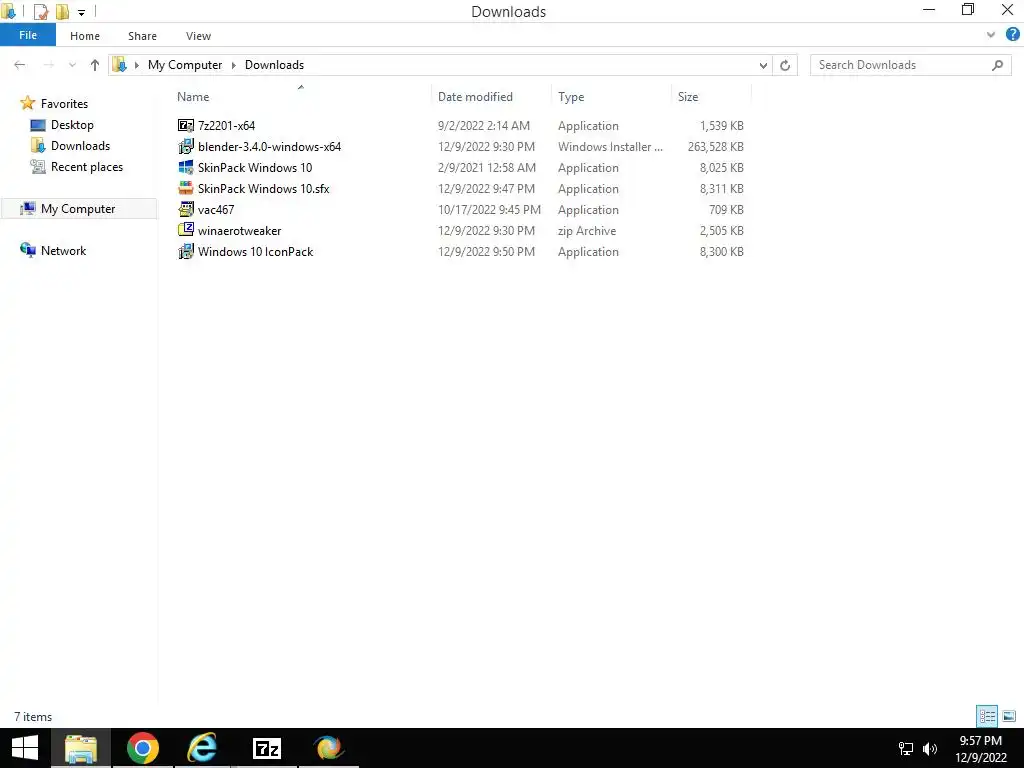
Task: Refresh the Downloads folder
Action: coord(785,65)
